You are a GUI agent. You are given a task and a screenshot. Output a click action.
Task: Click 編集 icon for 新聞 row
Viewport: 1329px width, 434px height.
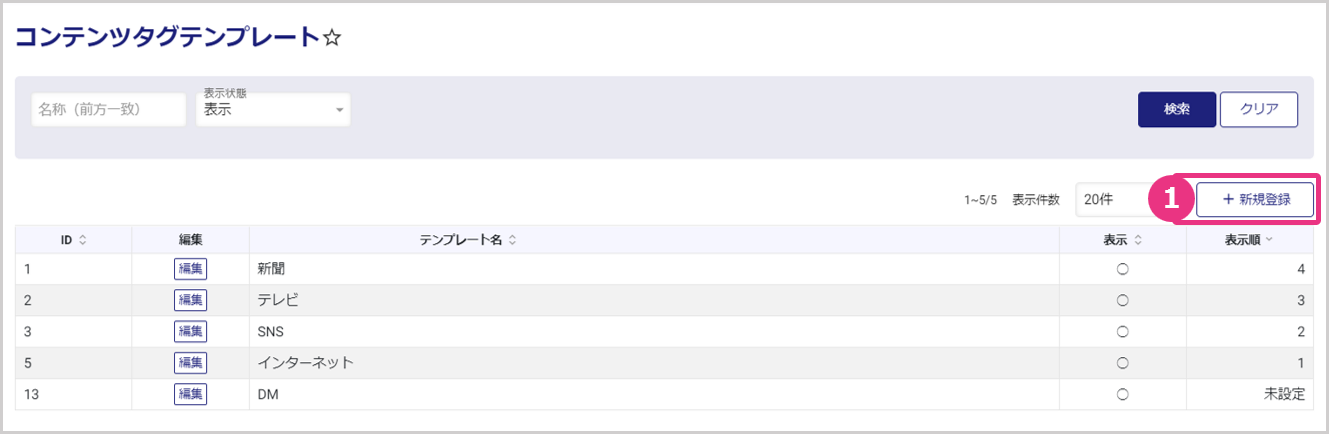(190, 269)
